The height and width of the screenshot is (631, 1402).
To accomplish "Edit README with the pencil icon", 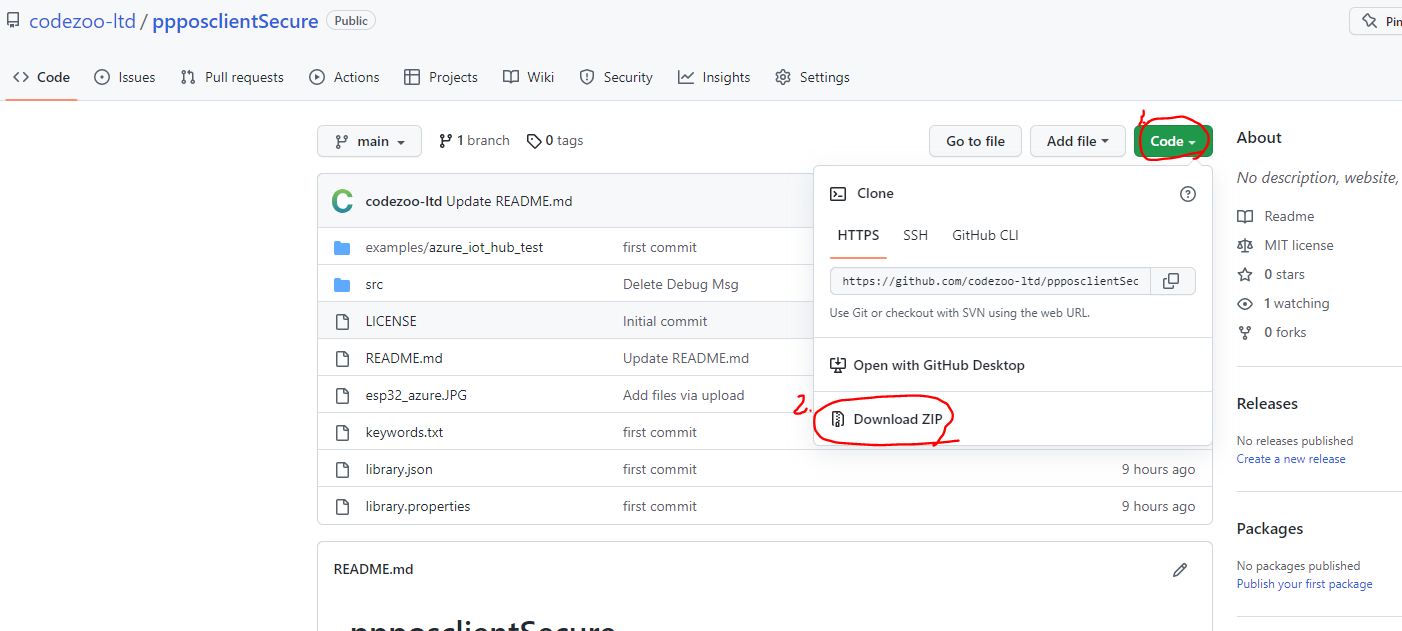I will (x=1180, y=570).
